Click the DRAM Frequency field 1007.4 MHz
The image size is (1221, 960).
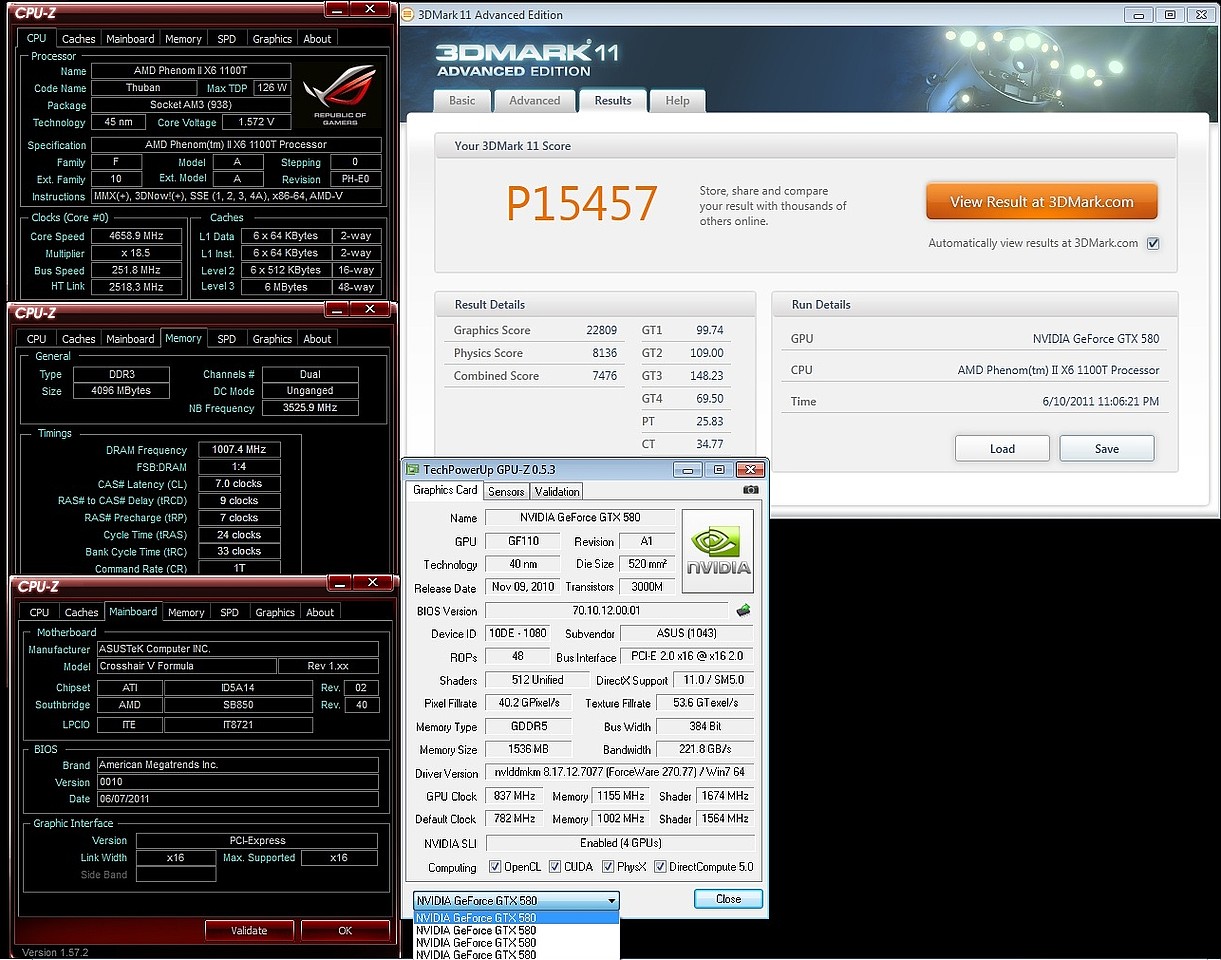pos(240,450)
